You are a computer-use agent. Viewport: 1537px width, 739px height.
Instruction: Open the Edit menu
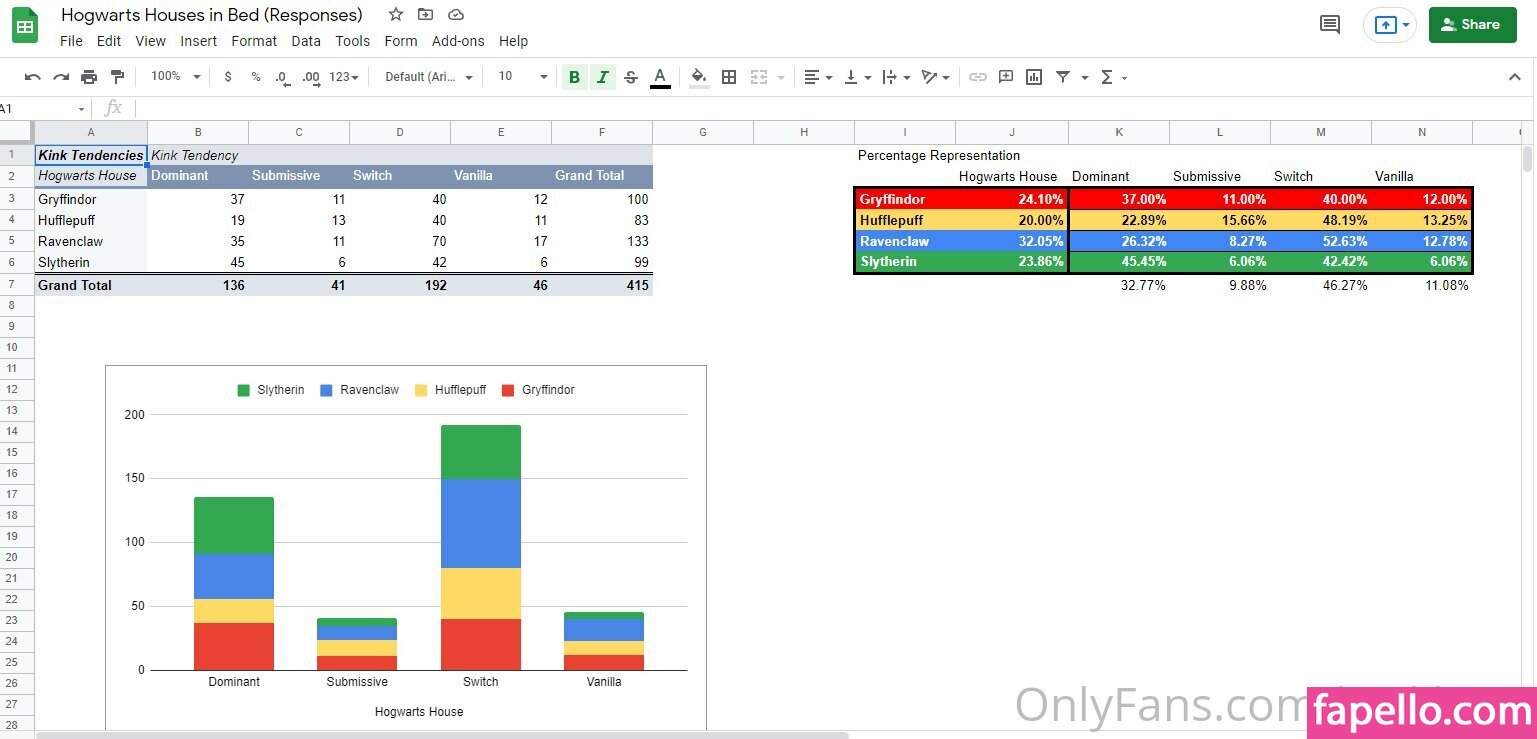tap(109, 41)
